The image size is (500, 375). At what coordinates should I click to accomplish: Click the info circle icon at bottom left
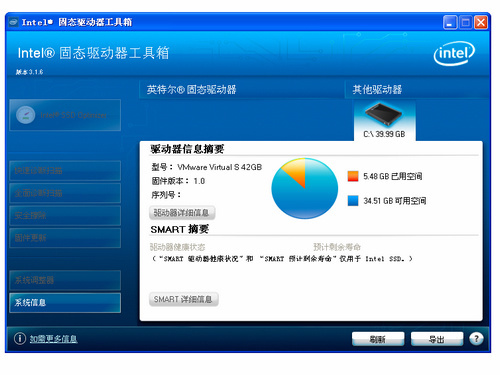[x=20, y=339]
